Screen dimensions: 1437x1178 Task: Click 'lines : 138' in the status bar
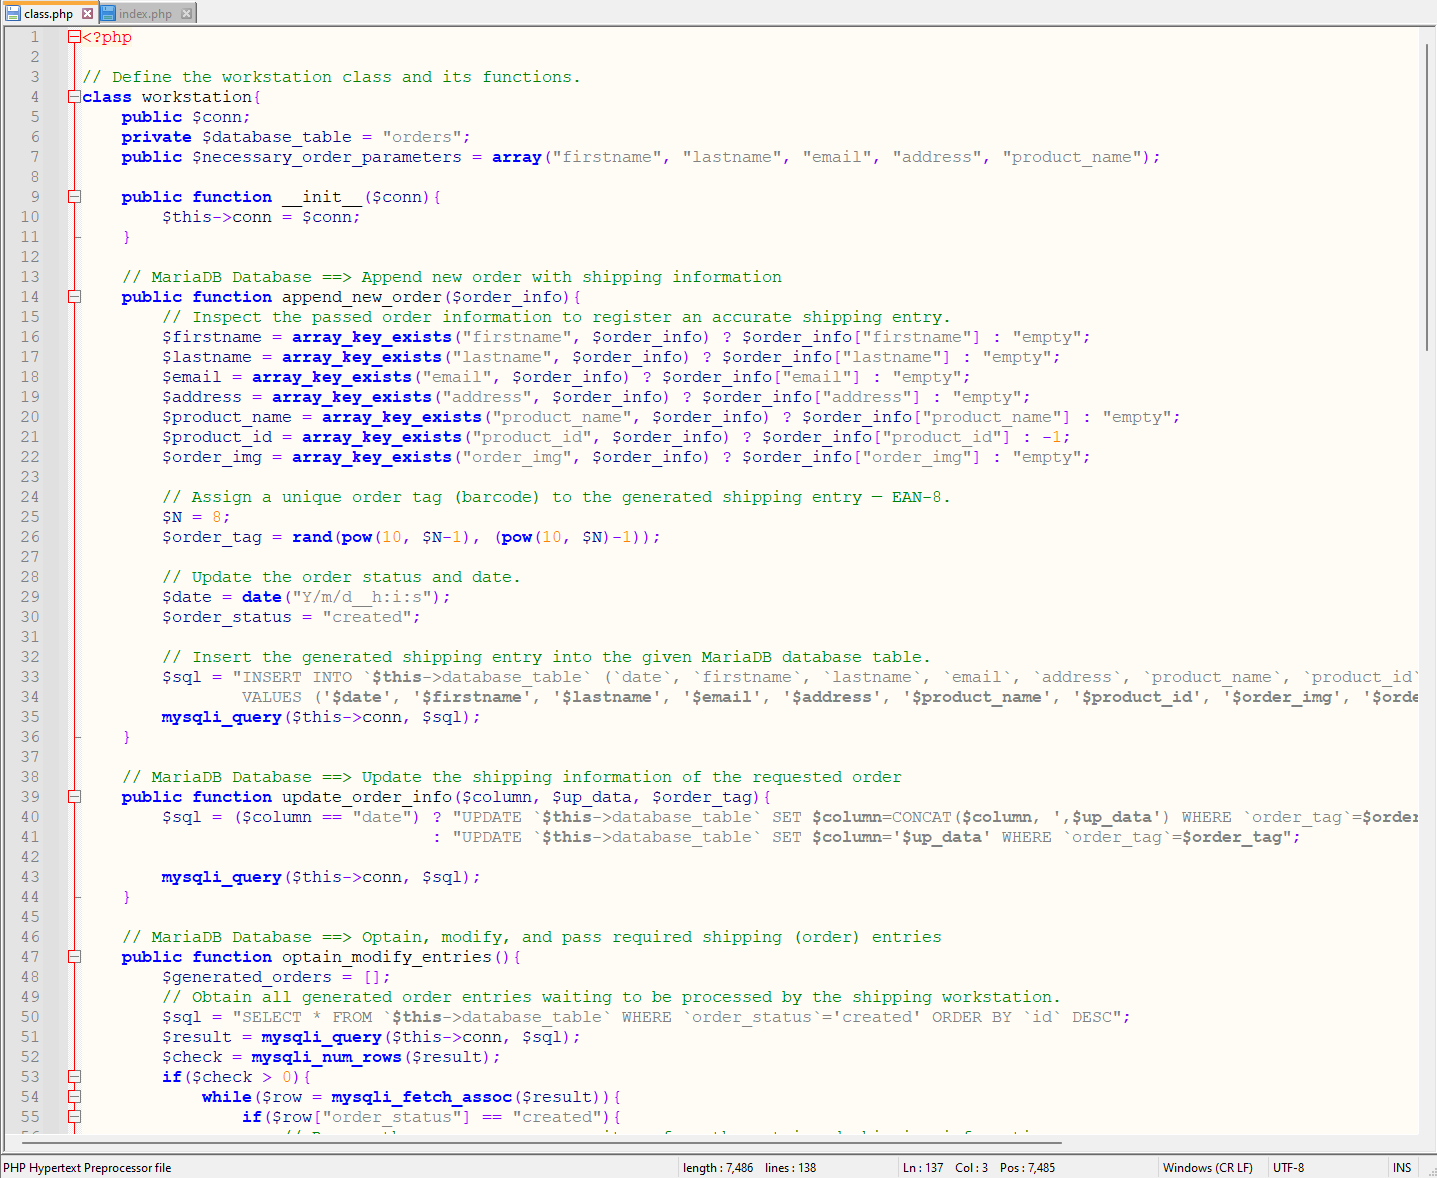[x=790, y=1168]
